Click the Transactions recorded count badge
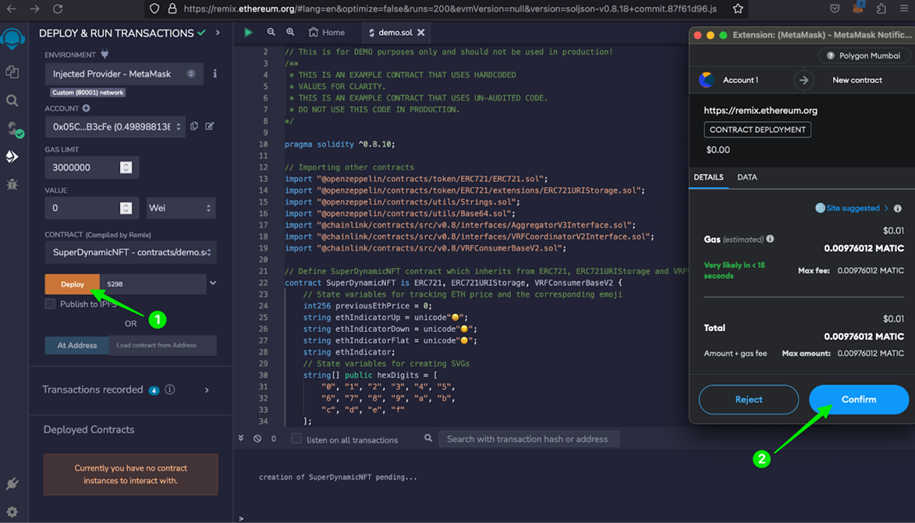This screenshot has width=915, height=523. pos(154,390)
